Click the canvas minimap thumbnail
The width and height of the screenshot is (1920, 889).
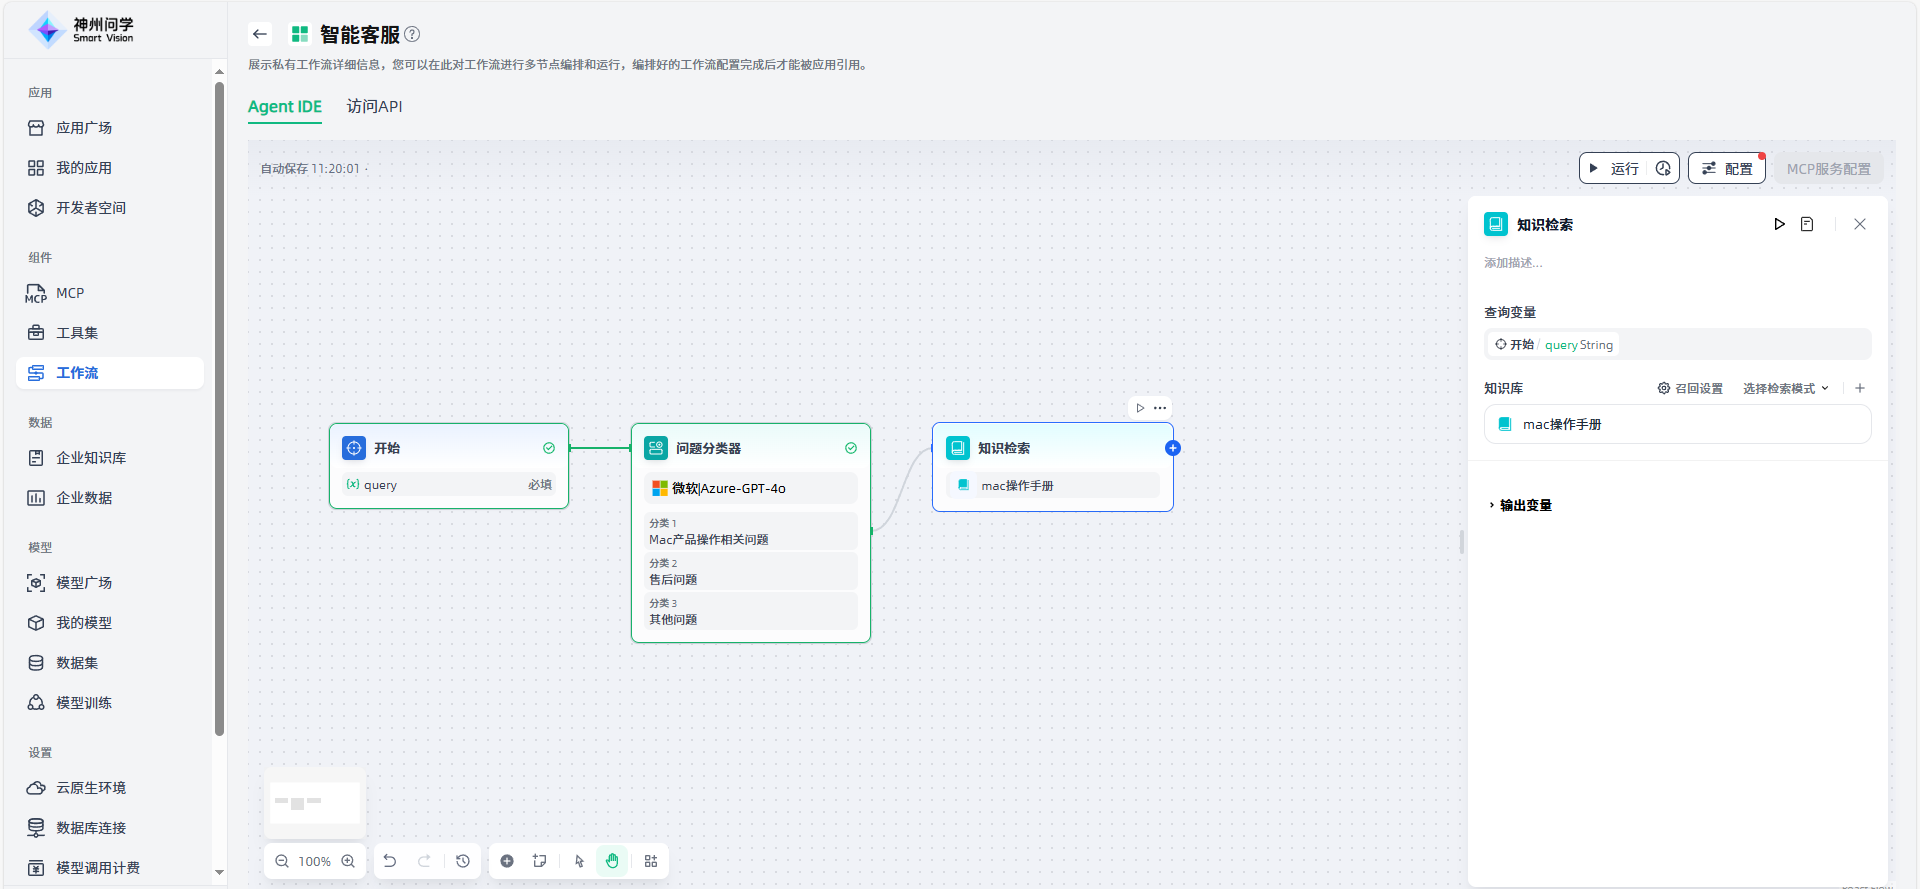(315, 803)
